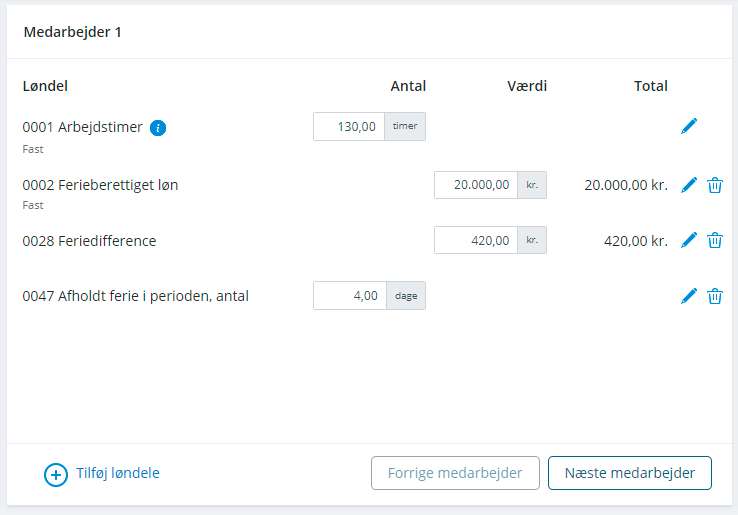This screenshot has height=515, width=738.
Task: Continue to Næste medarbejder
Action: click(630, 473)
